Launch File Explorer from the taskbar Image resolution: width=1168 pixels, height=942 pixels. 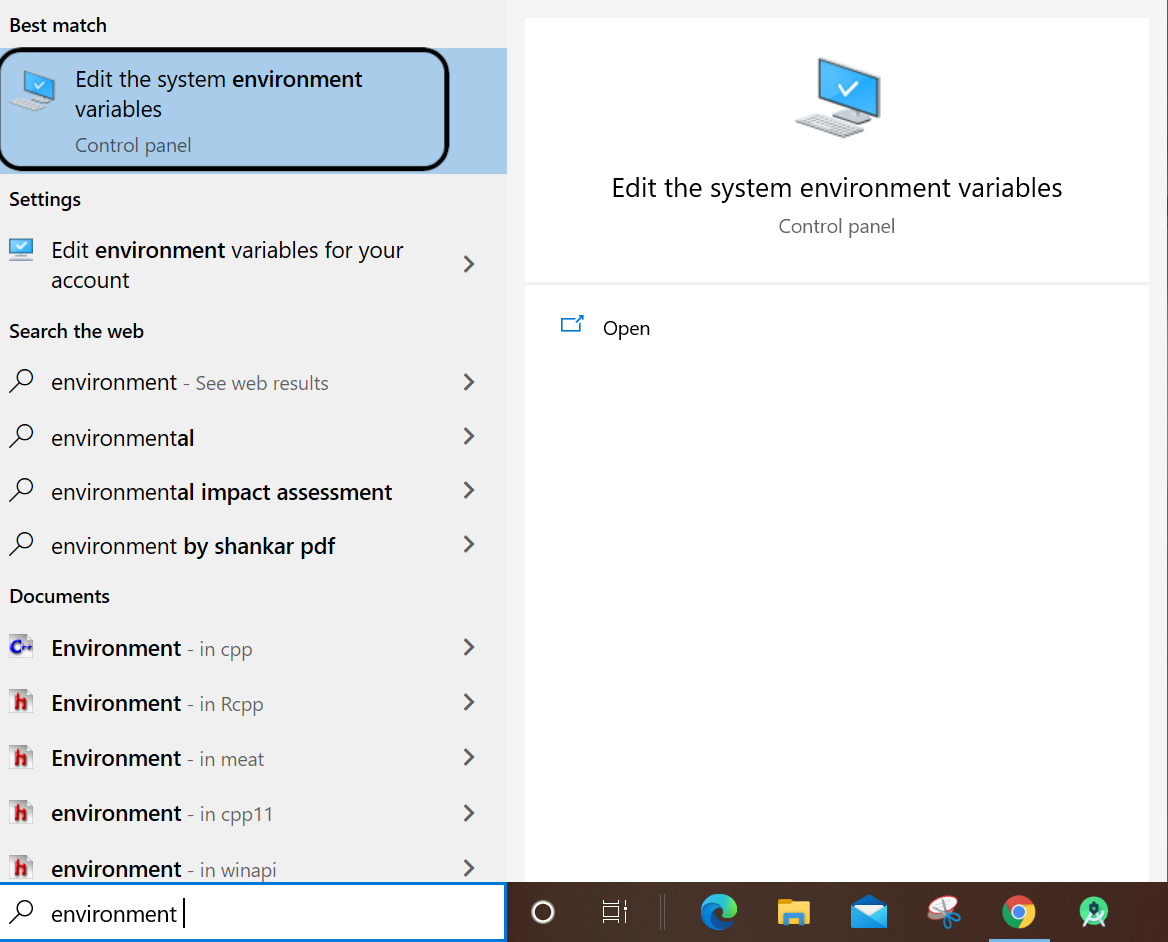793,912
